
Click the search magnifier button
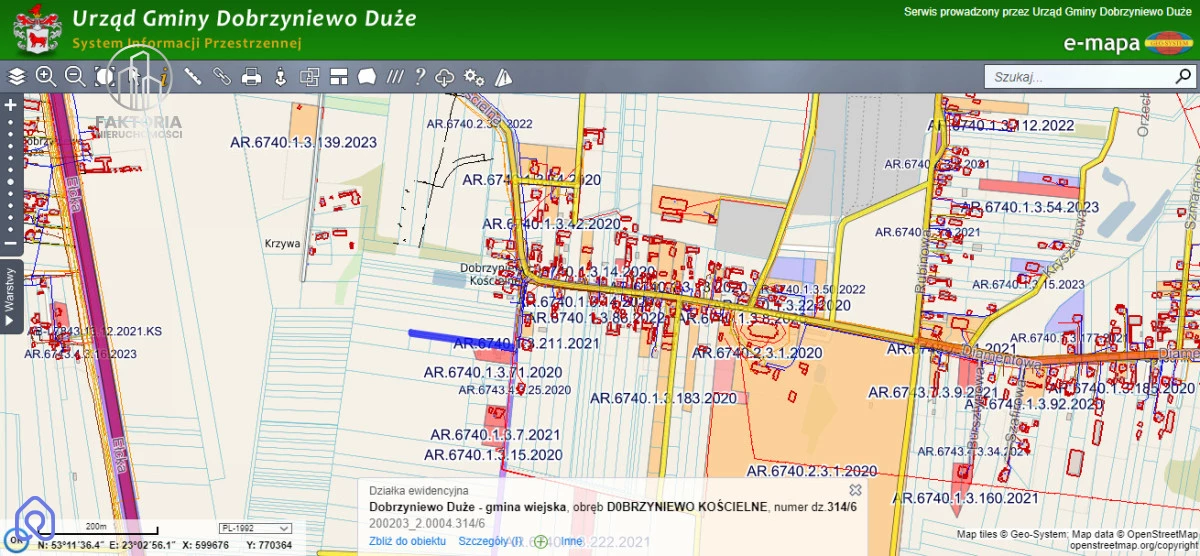[1183, 77]
